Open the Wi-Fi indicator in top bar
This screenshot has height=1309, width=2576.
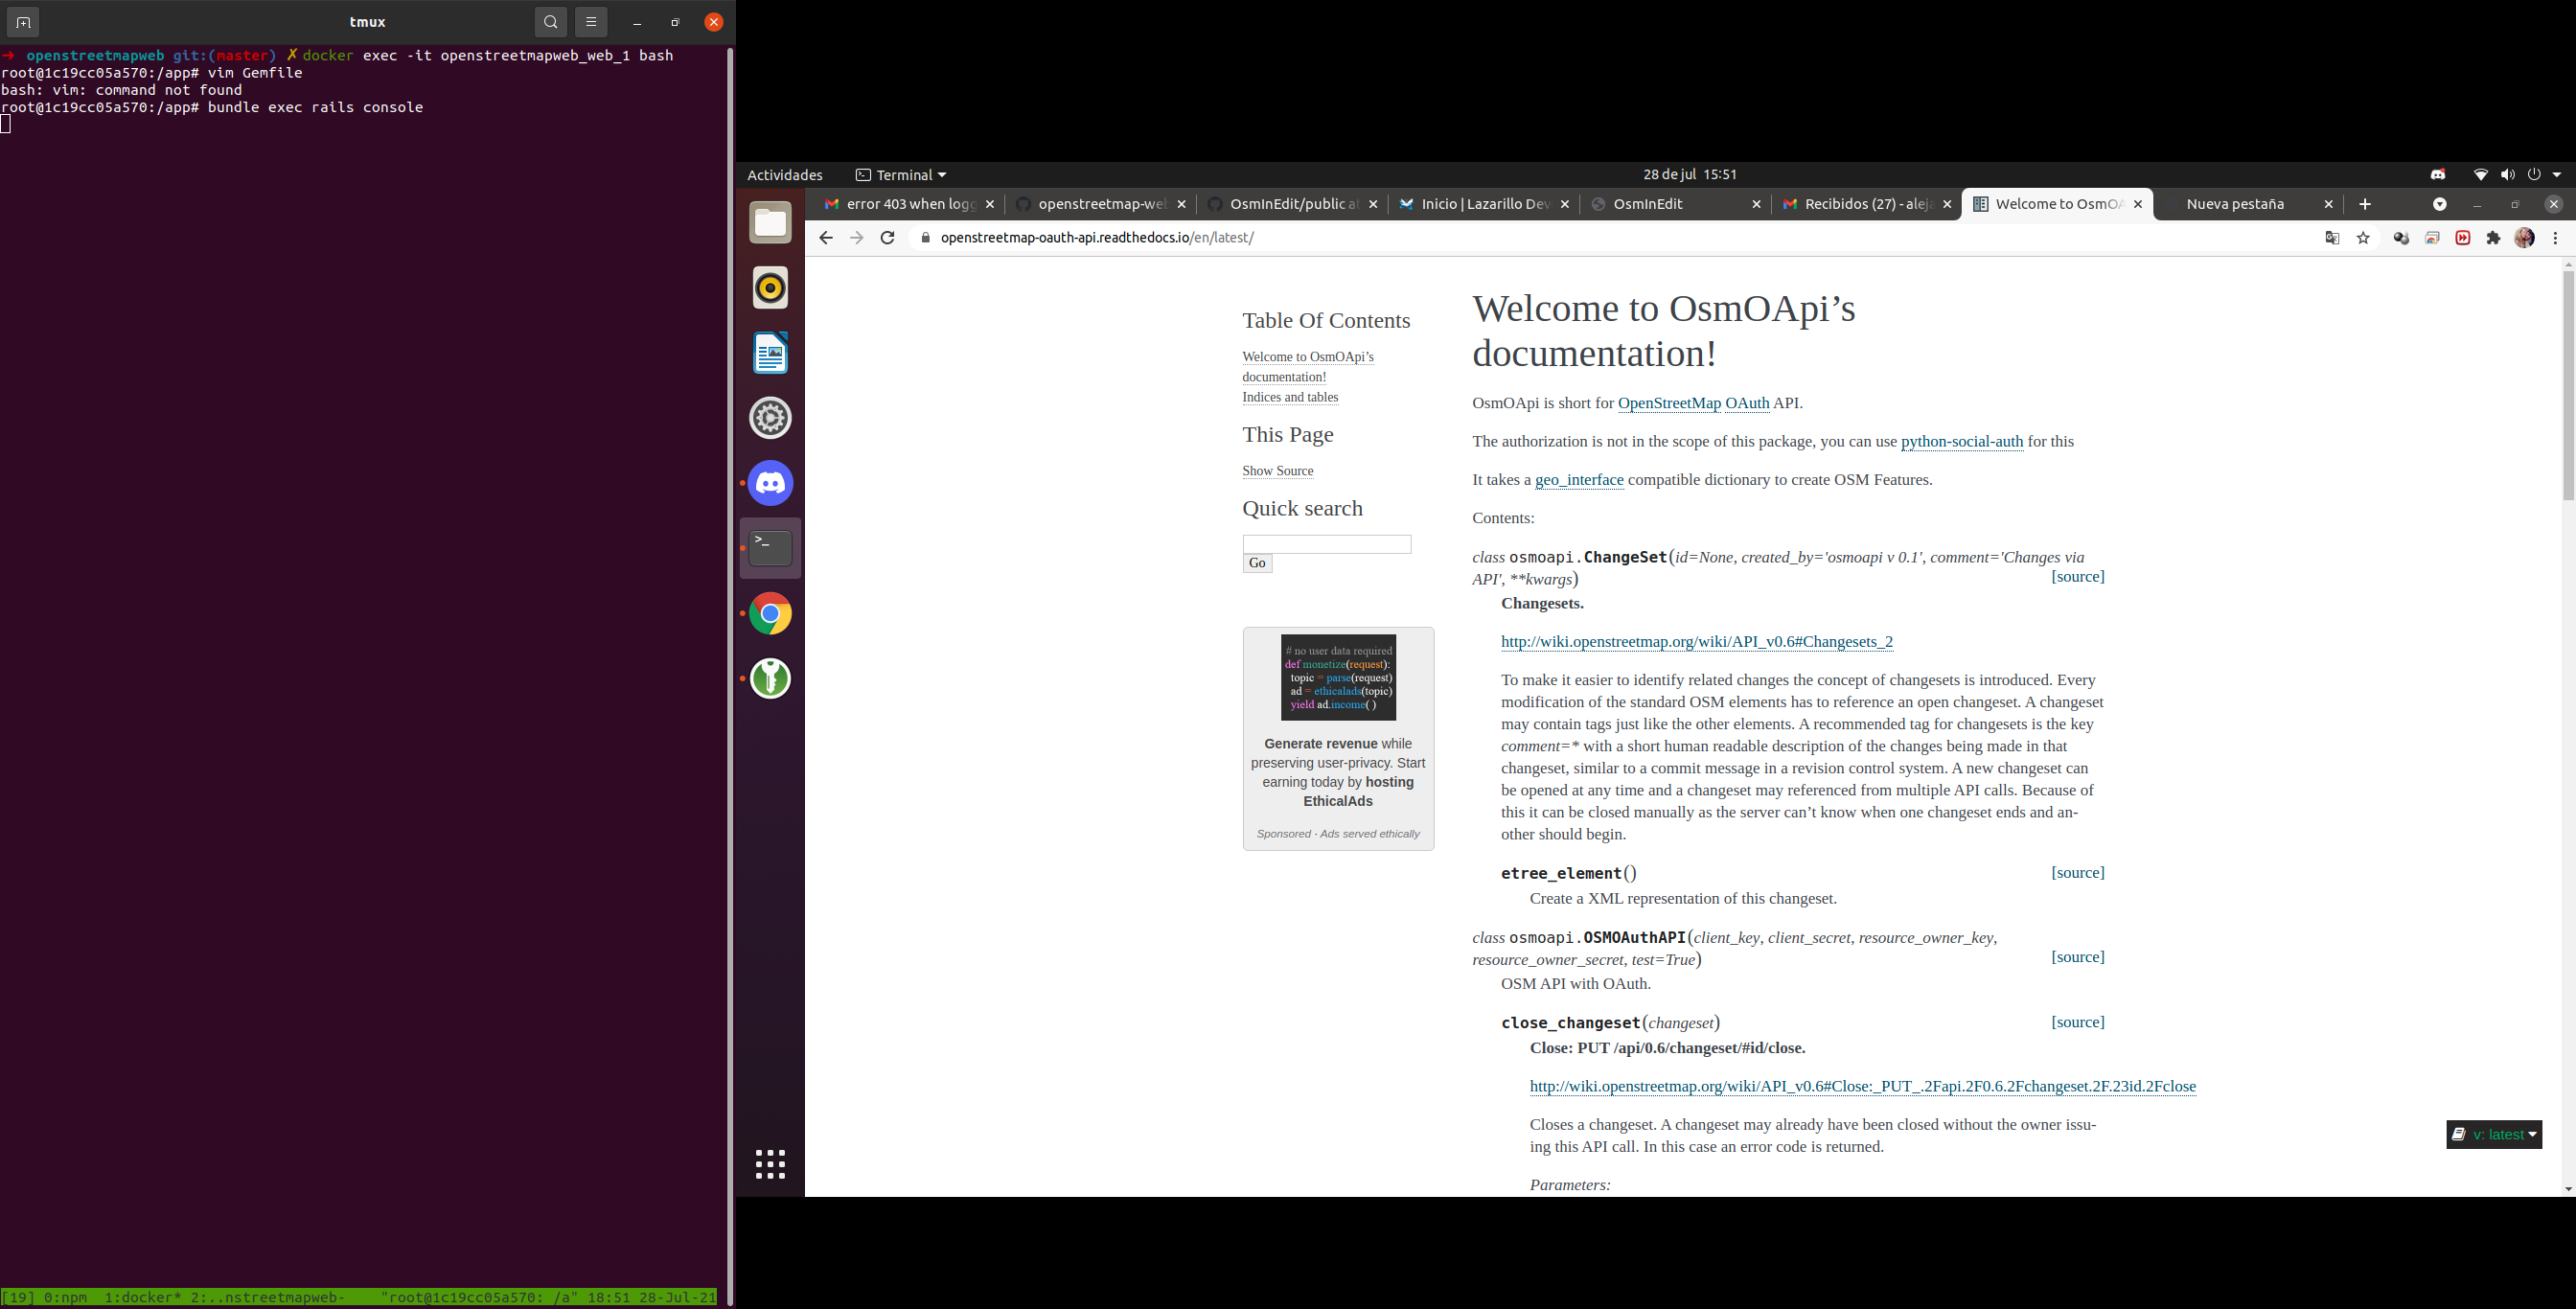point(2481,175)
